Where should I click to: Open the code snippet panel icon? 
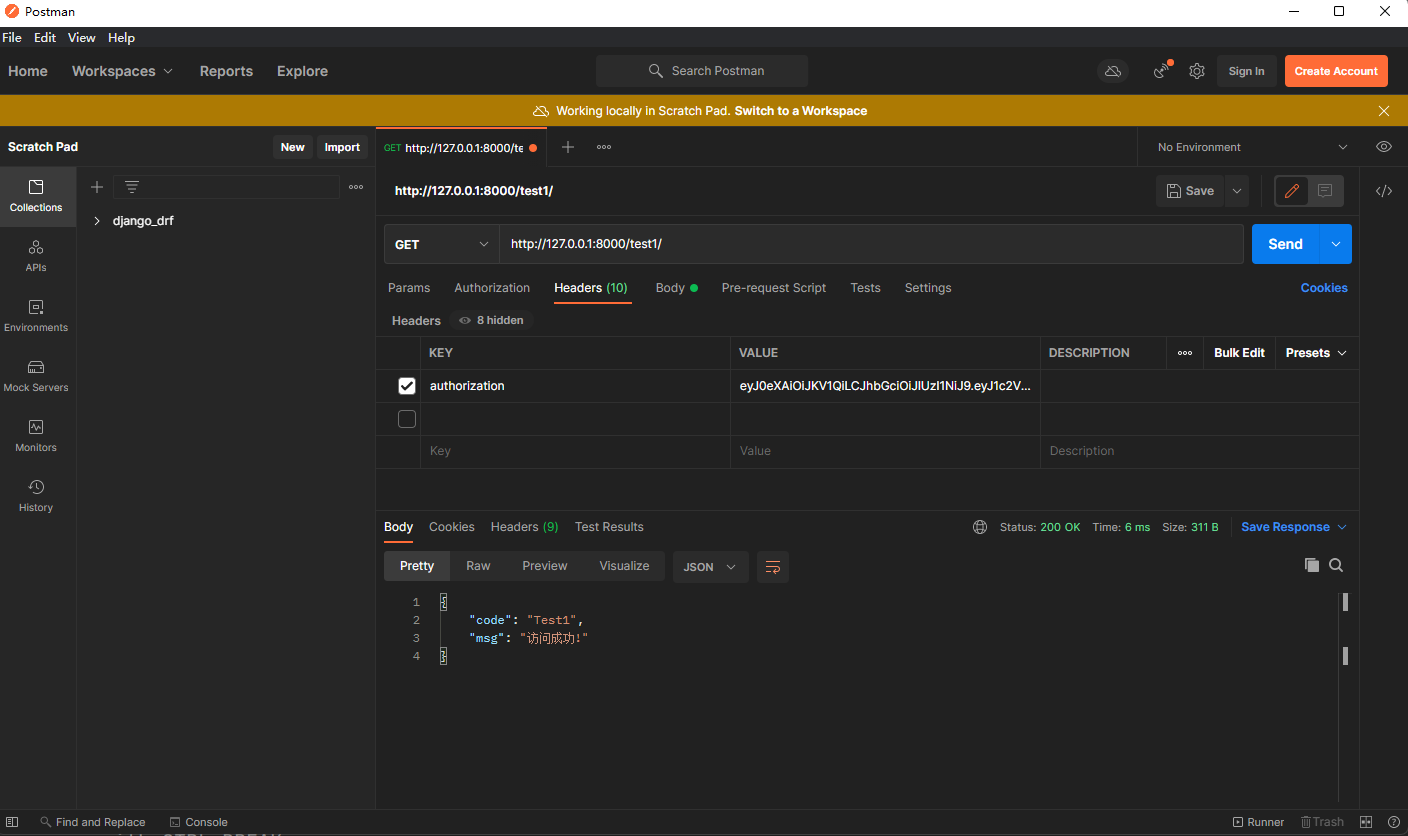coord(1384,191)
